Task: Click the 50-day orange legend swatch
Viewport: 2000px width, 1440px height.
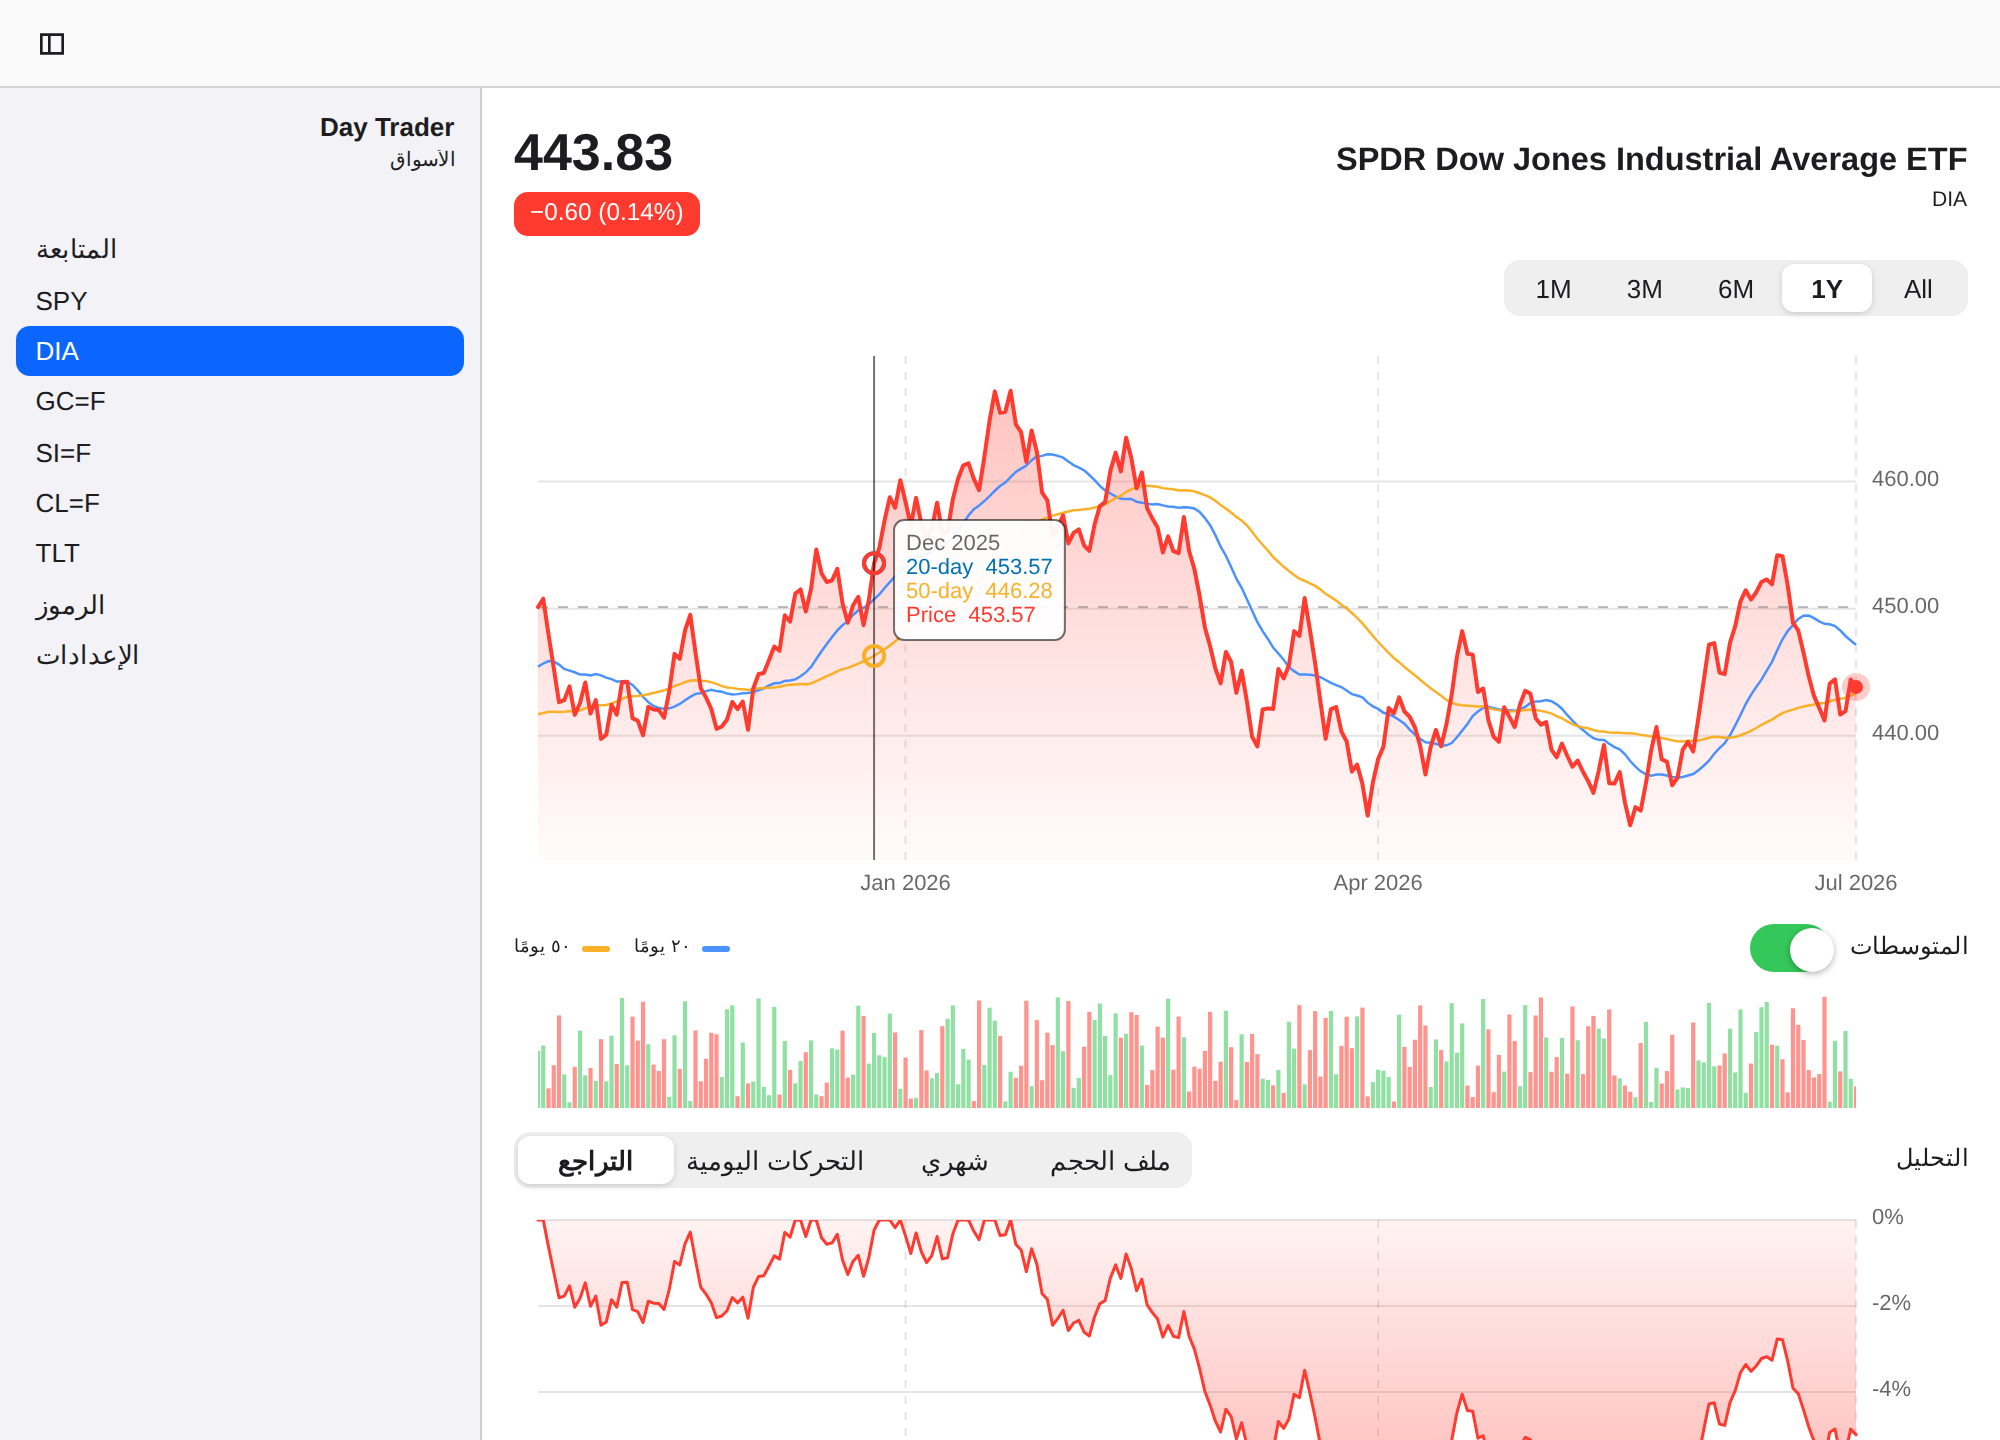Action: pyautogui.click(x=596, y=949)
